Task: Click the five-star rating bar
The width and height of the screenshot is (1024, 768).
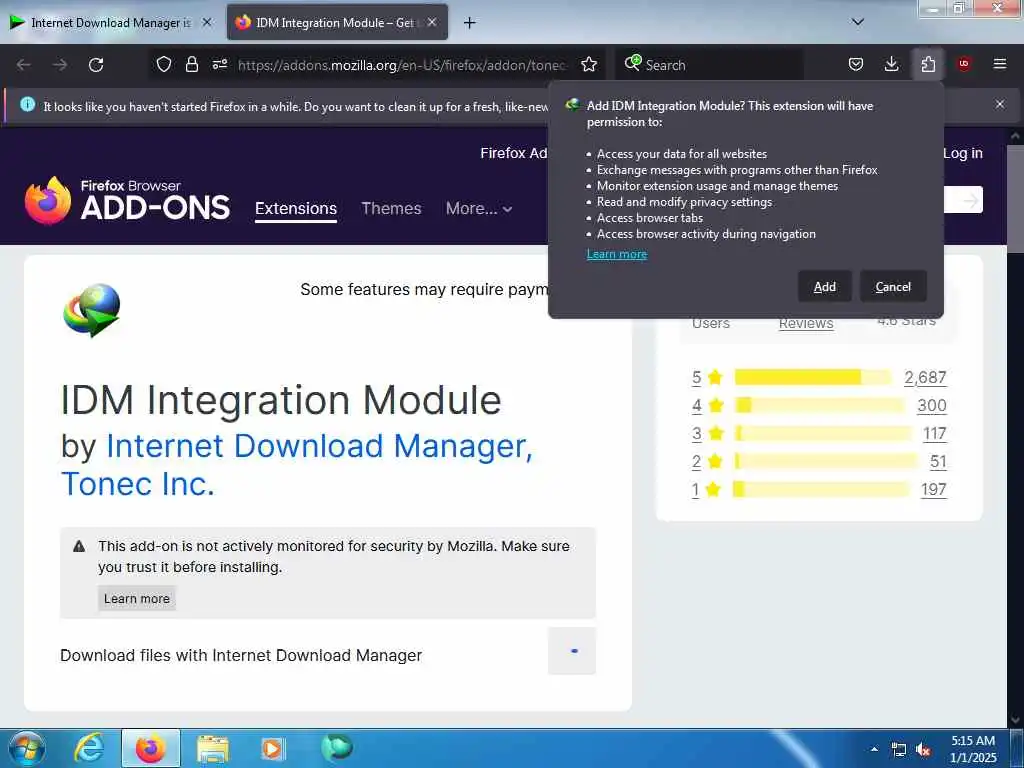Action: (812, 377)
